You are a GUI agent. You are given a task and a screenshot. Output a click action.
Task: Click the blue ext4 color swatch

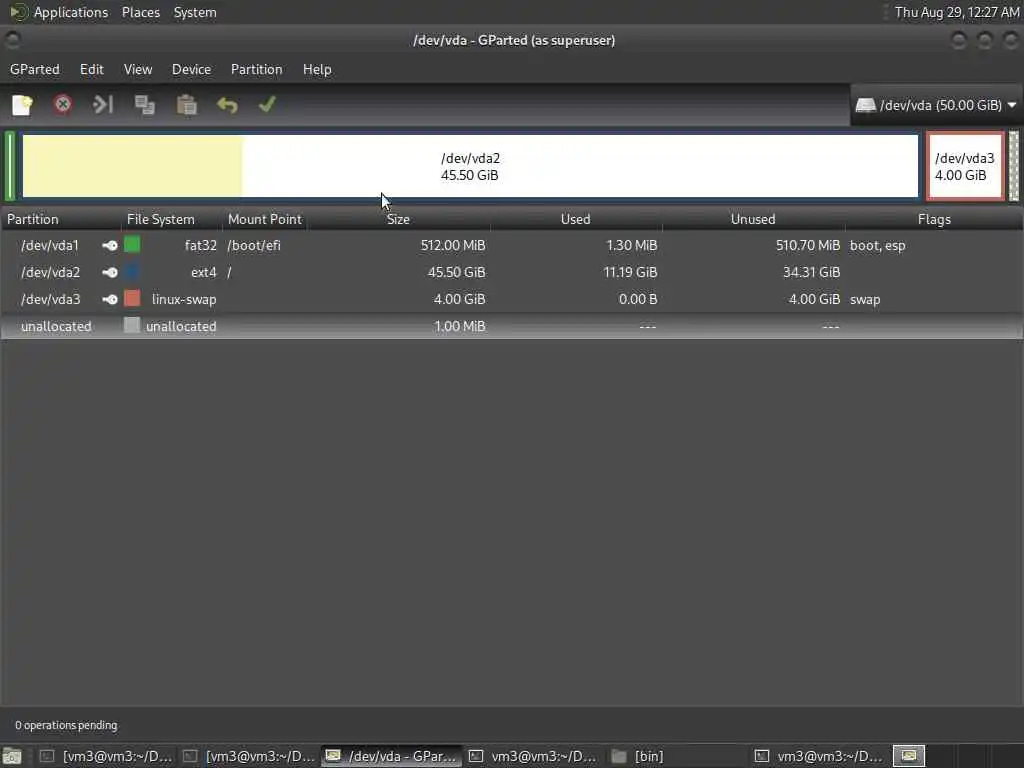click(132, 272)
